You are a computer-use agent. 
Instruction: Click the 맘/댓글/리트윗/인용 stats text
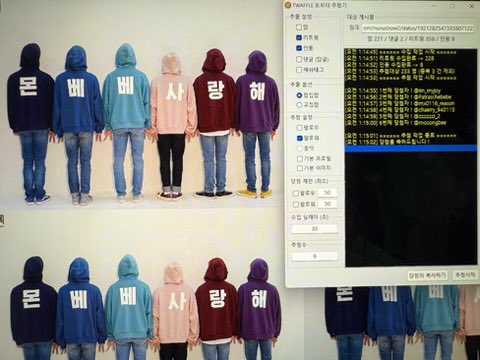click(411, 39)
